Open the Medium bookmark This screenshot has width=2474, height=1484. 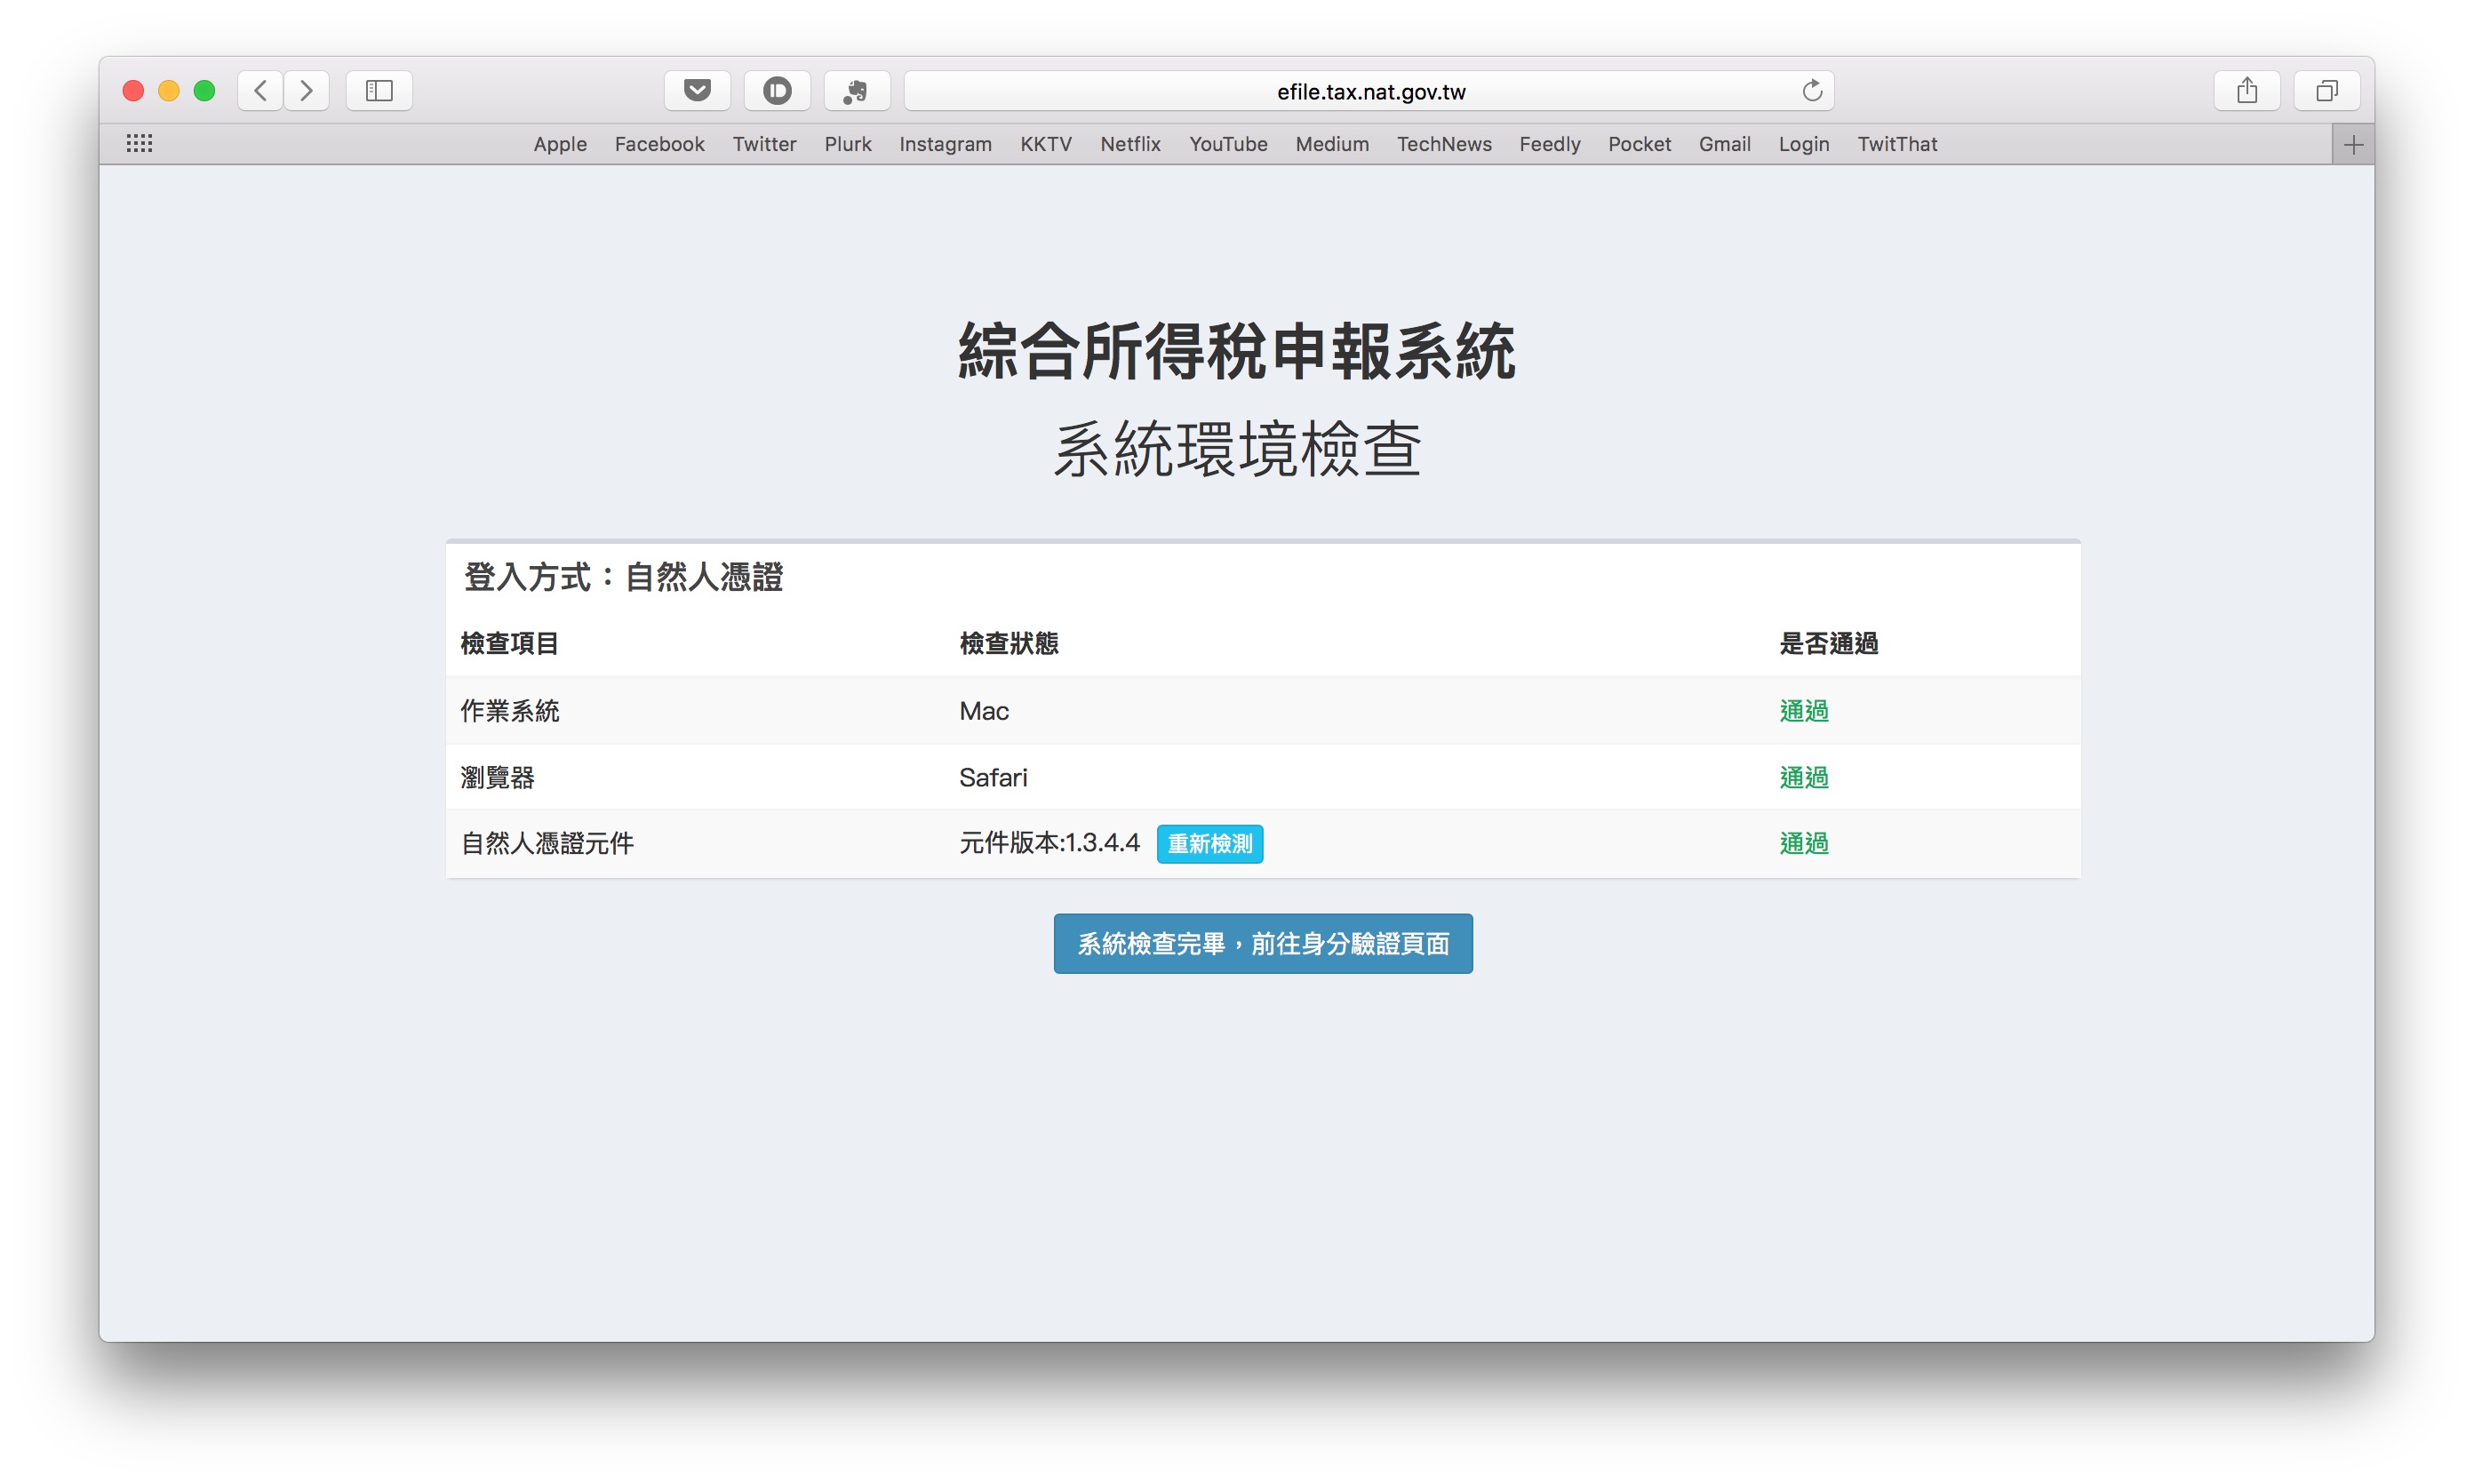pos(1332,144)
